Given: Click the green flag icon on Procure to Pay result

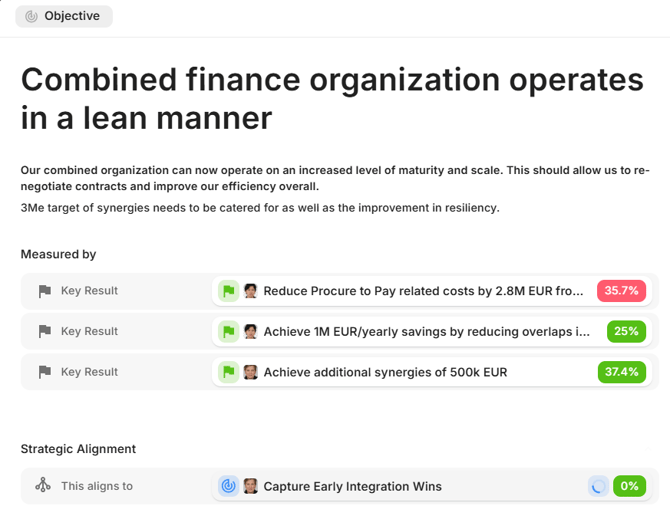Looking at the screenshot, I should [x=229, y=291].
